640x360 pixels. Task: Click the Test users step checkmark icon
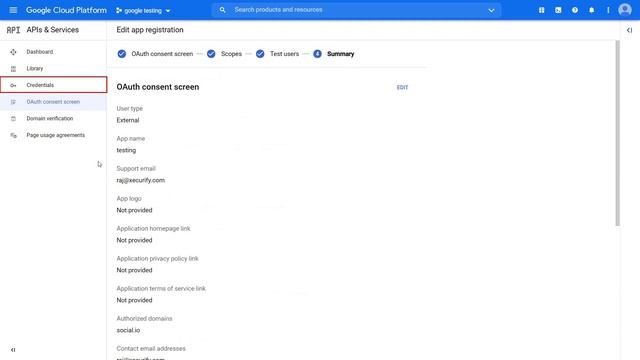tap(260, 54)
